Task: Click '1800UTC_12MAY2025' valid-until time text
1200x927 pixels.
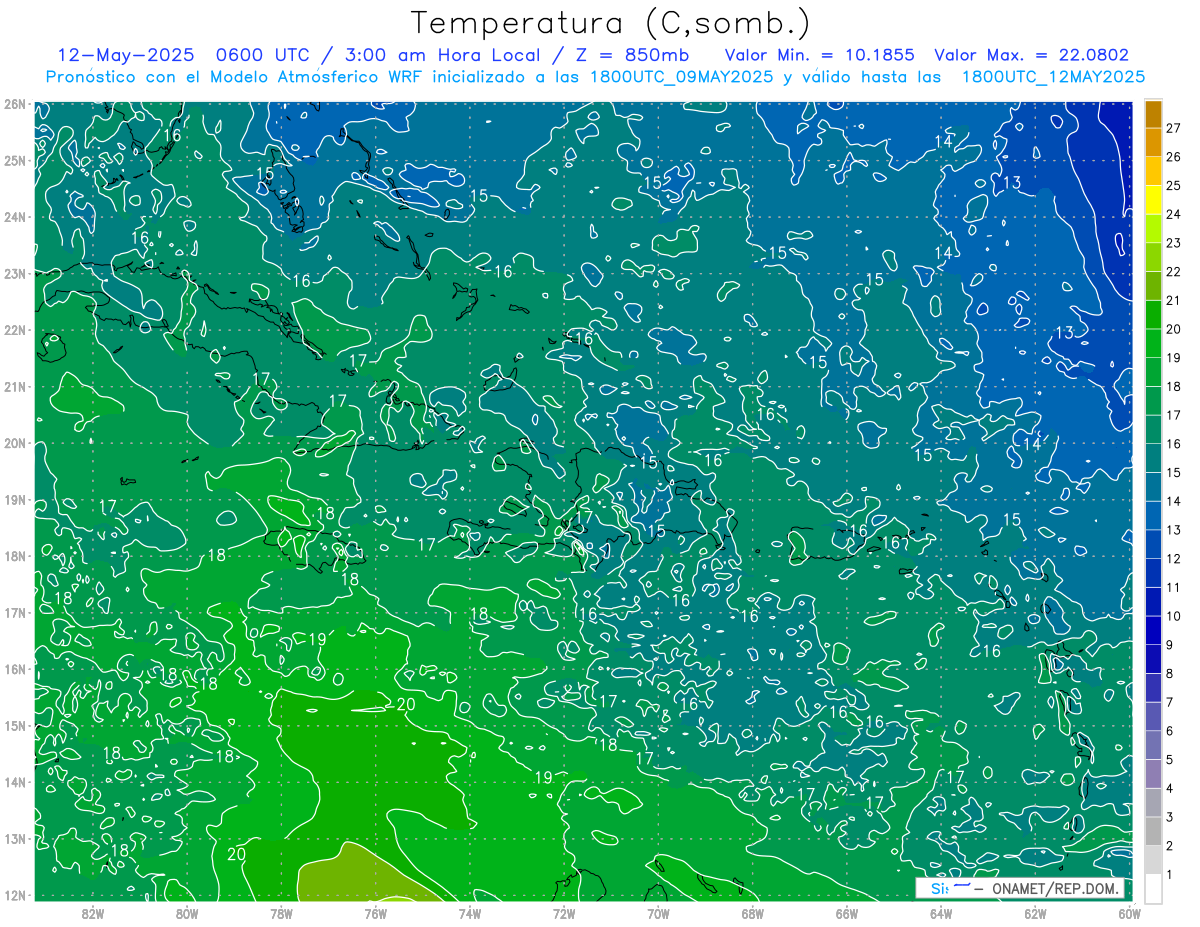Action: pyautogui.click(x=1053, y=77)
